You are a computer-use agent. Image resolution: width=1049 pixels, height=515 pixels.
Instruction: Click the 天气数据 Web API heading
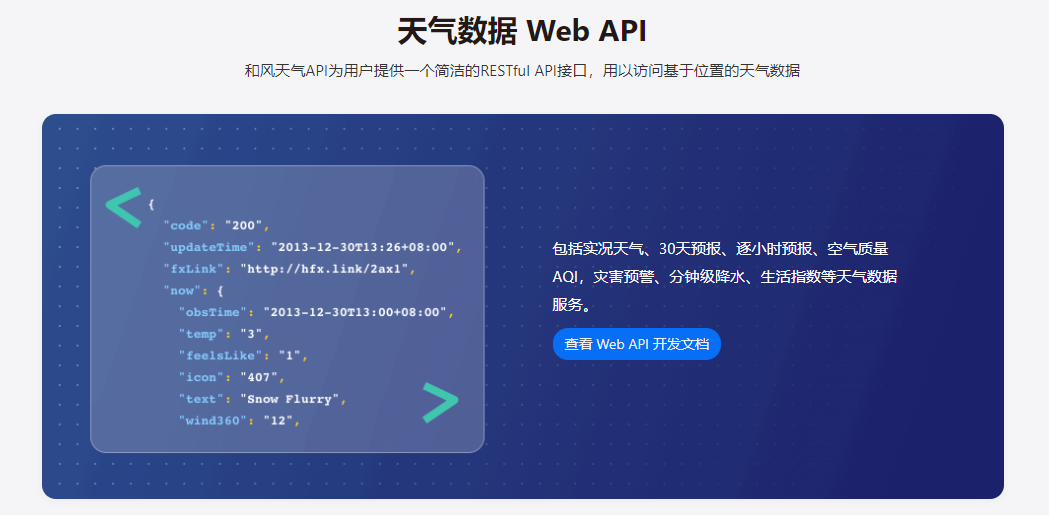522,31
